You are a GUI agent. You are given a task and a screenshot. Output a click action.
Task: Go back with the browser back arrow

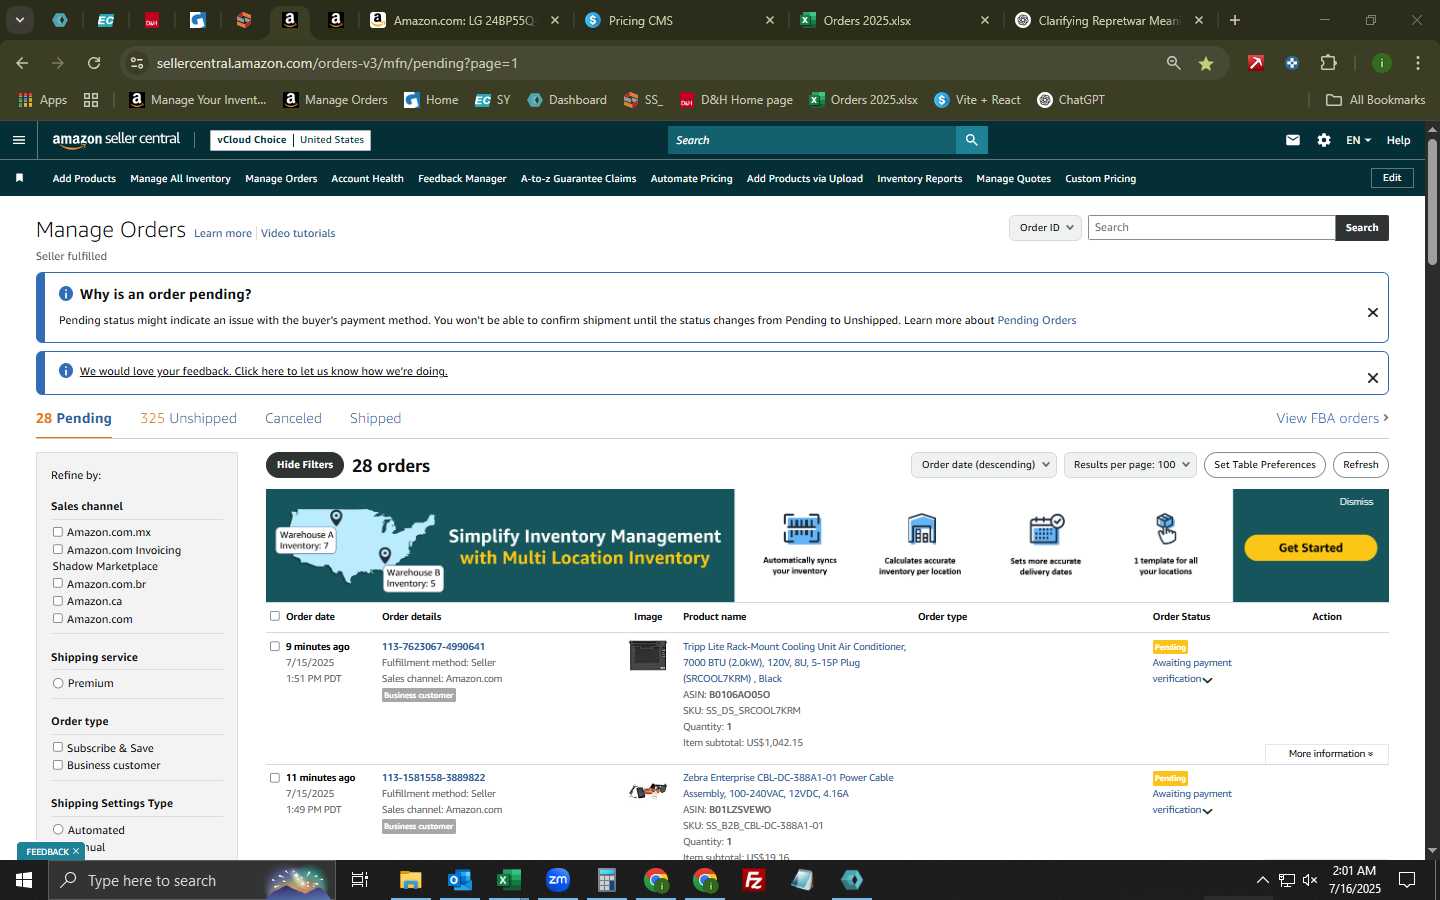pos(22,63)
